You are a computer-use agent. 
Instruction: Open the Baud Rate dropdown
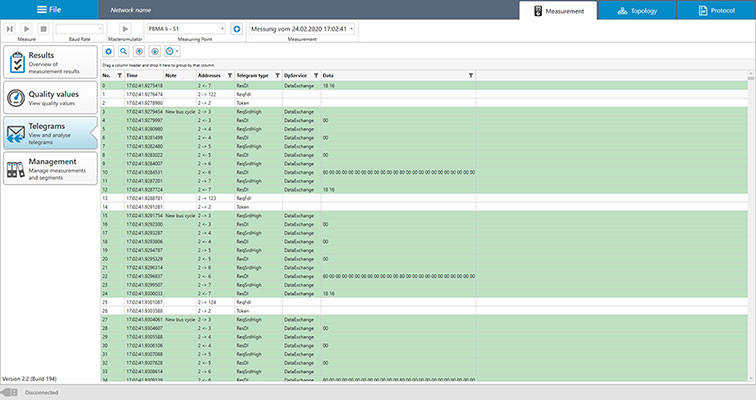pyautogui.click(x=80, y=29)
